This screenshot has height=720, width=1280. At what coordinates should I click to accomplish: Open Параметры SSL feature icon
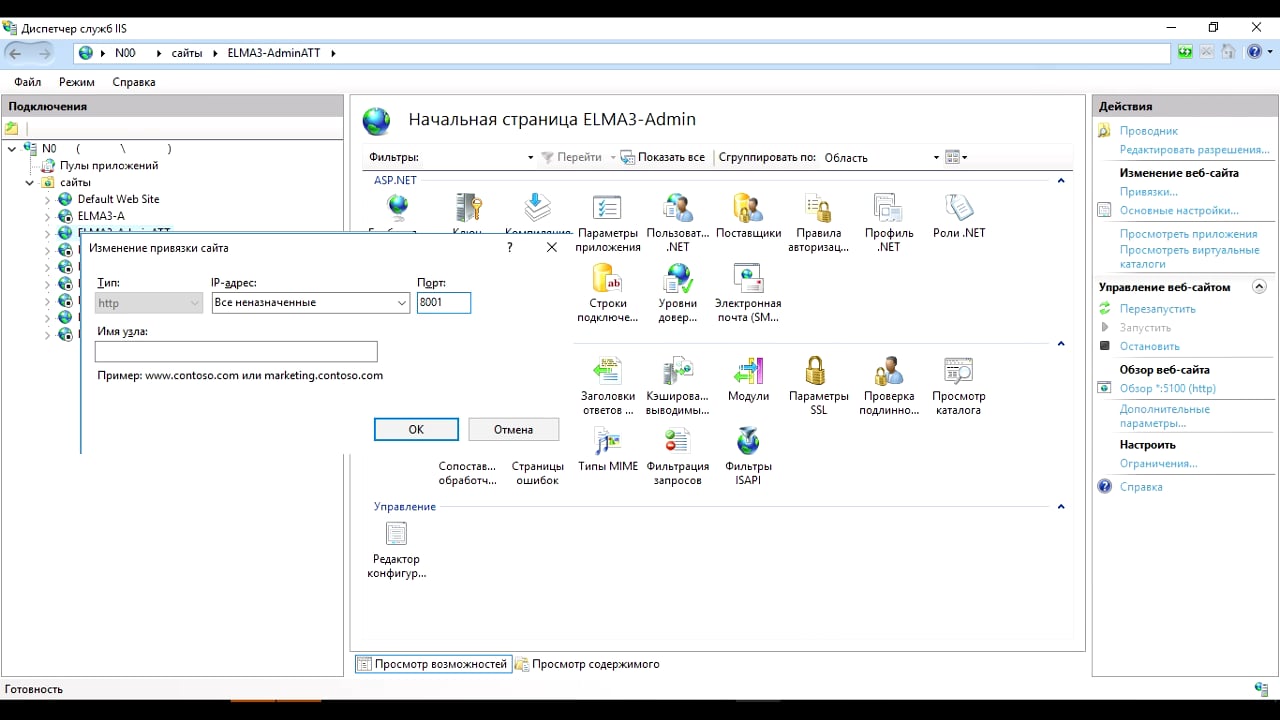point(818,386)
